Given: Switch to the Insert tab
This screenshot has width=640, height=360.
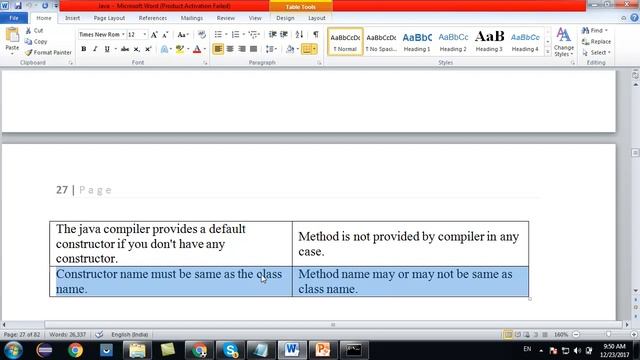Looking at the screenshot, I should point(72,18).
